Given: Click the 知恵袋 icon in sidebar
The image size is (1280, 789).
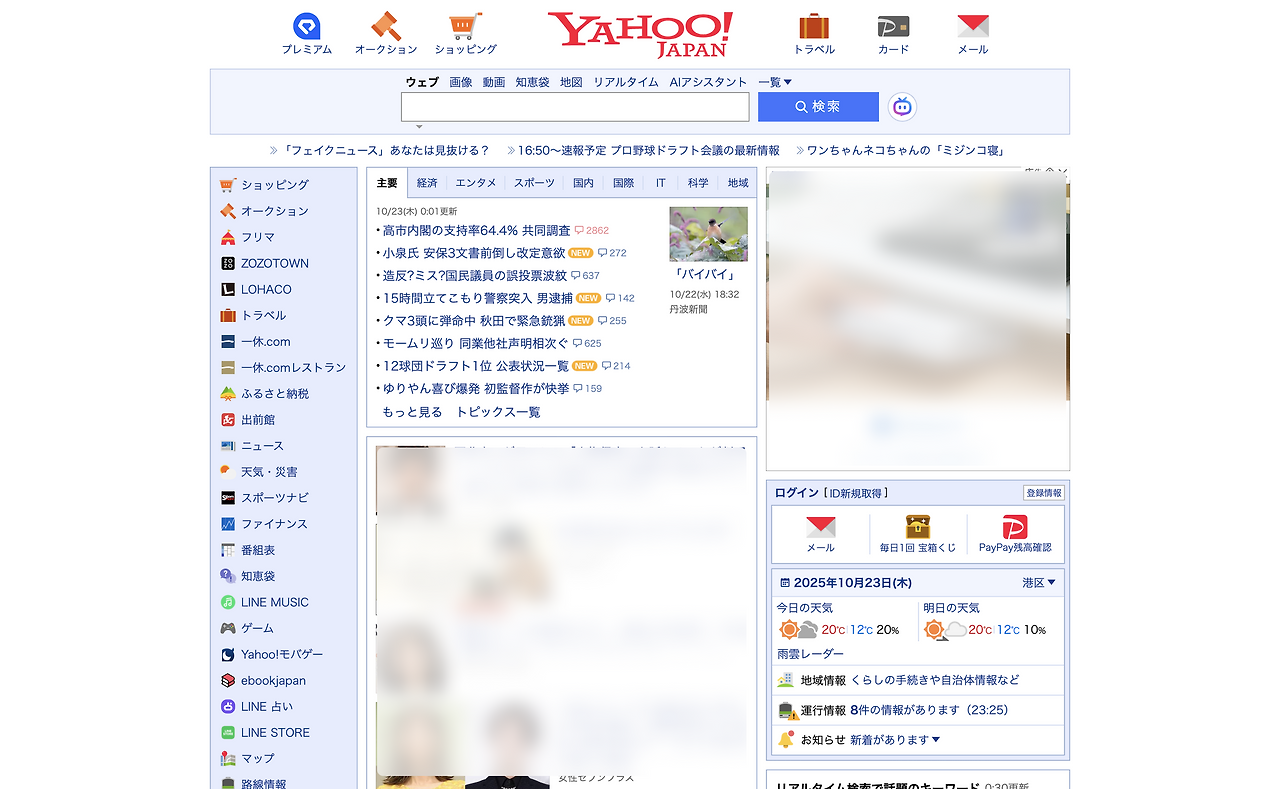Looking at the screenshot, I should (x=228, y=576).
